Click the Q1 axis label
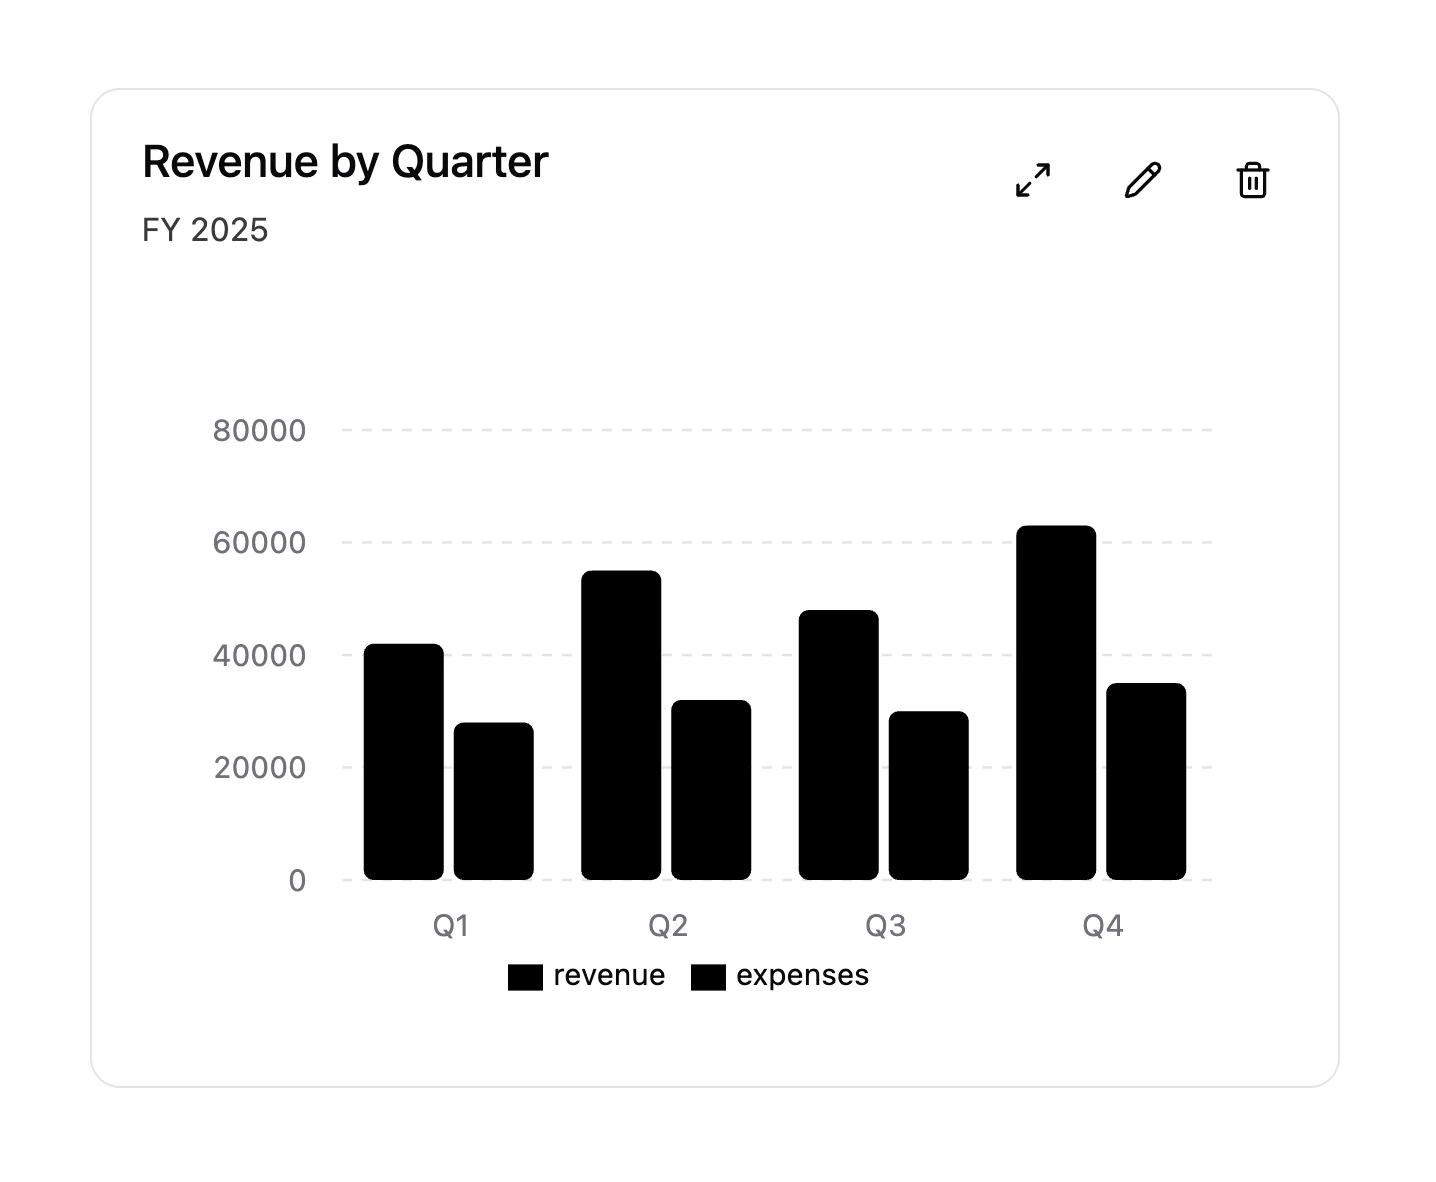The width and height of the screenshot is (1436, 1182). [x=451, y=926]
